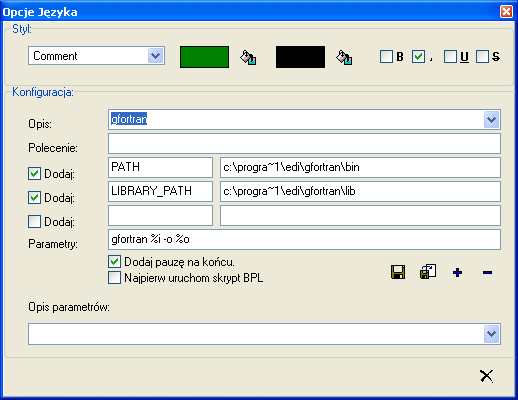518x400 pixels.
Task: Click the empty third variable value field
Action: tap(360, 215)
